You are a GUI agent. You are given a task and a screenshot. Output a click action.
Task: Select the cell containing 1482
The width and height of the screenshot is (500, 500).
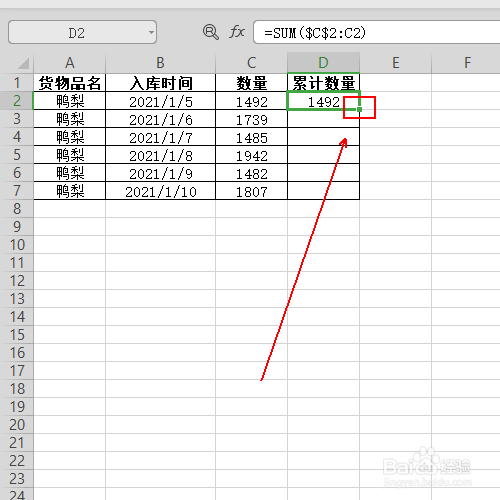tap(252, 173)
